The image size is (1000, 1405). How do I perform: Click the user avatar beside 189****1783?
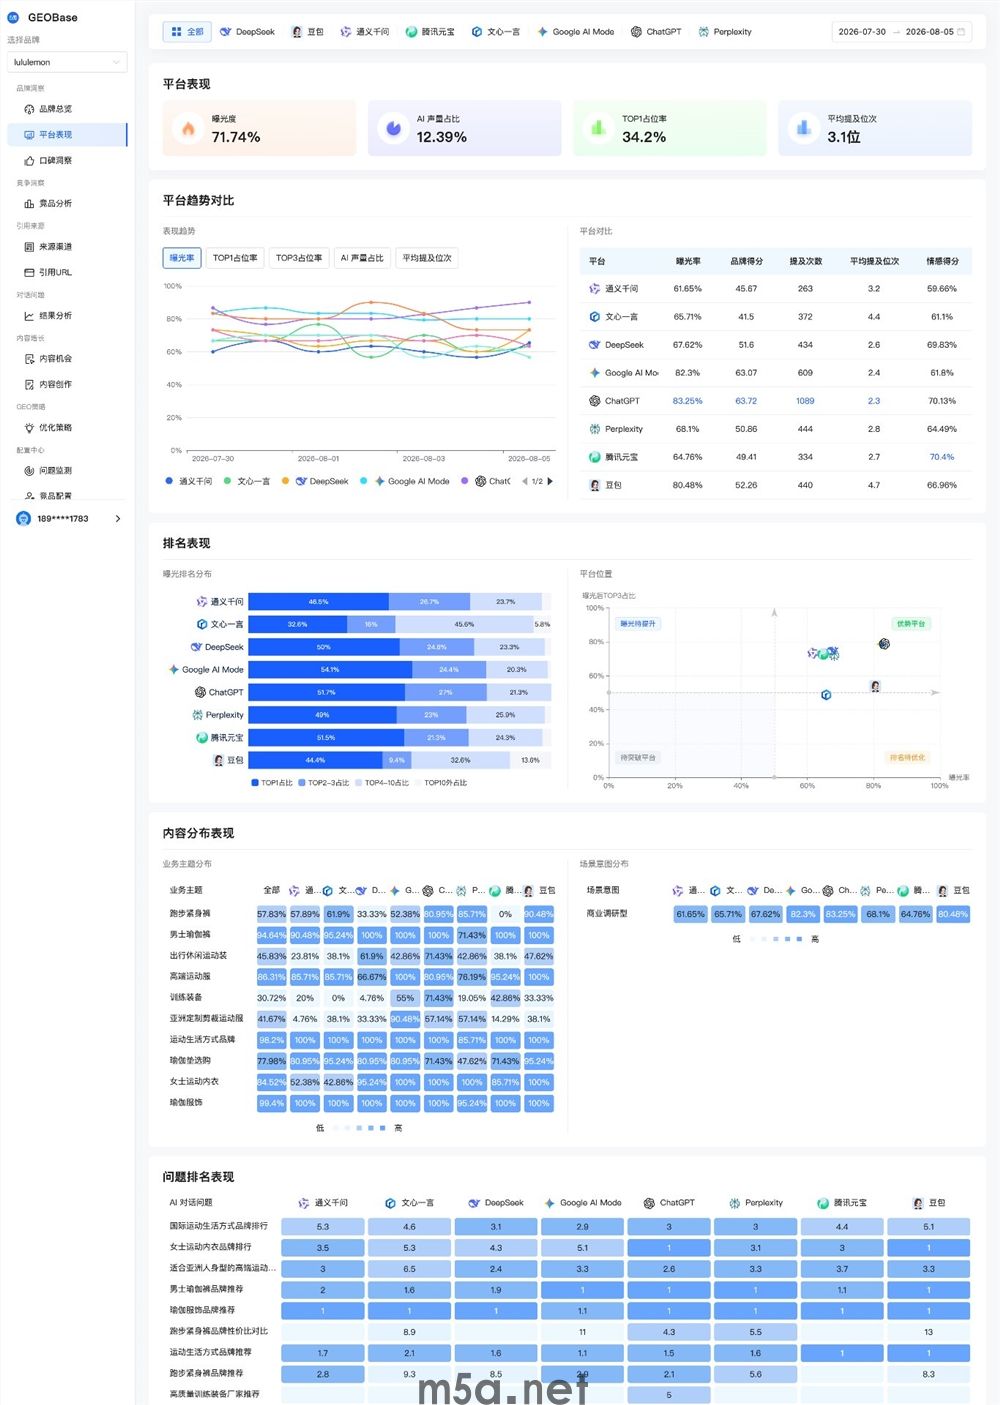click(x=24, y=518)
